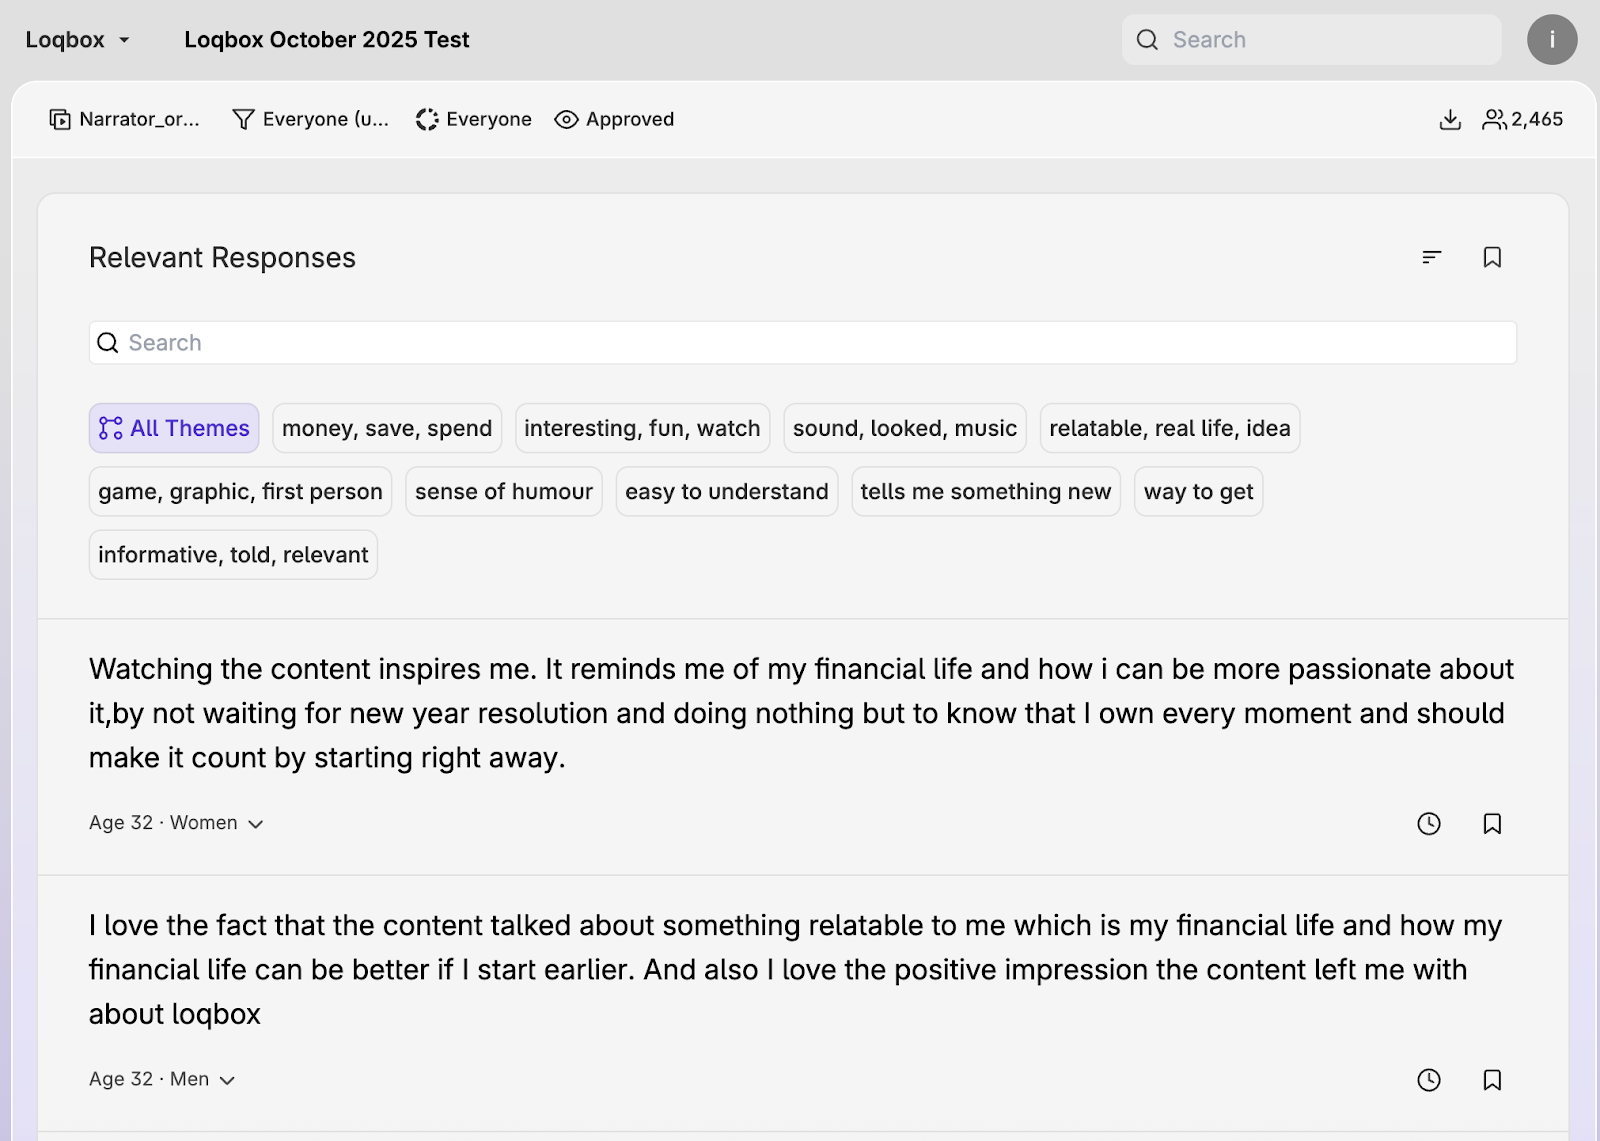
Task: Click clock icon on Age 32 Women response
Action: (x=1429, y=824)
